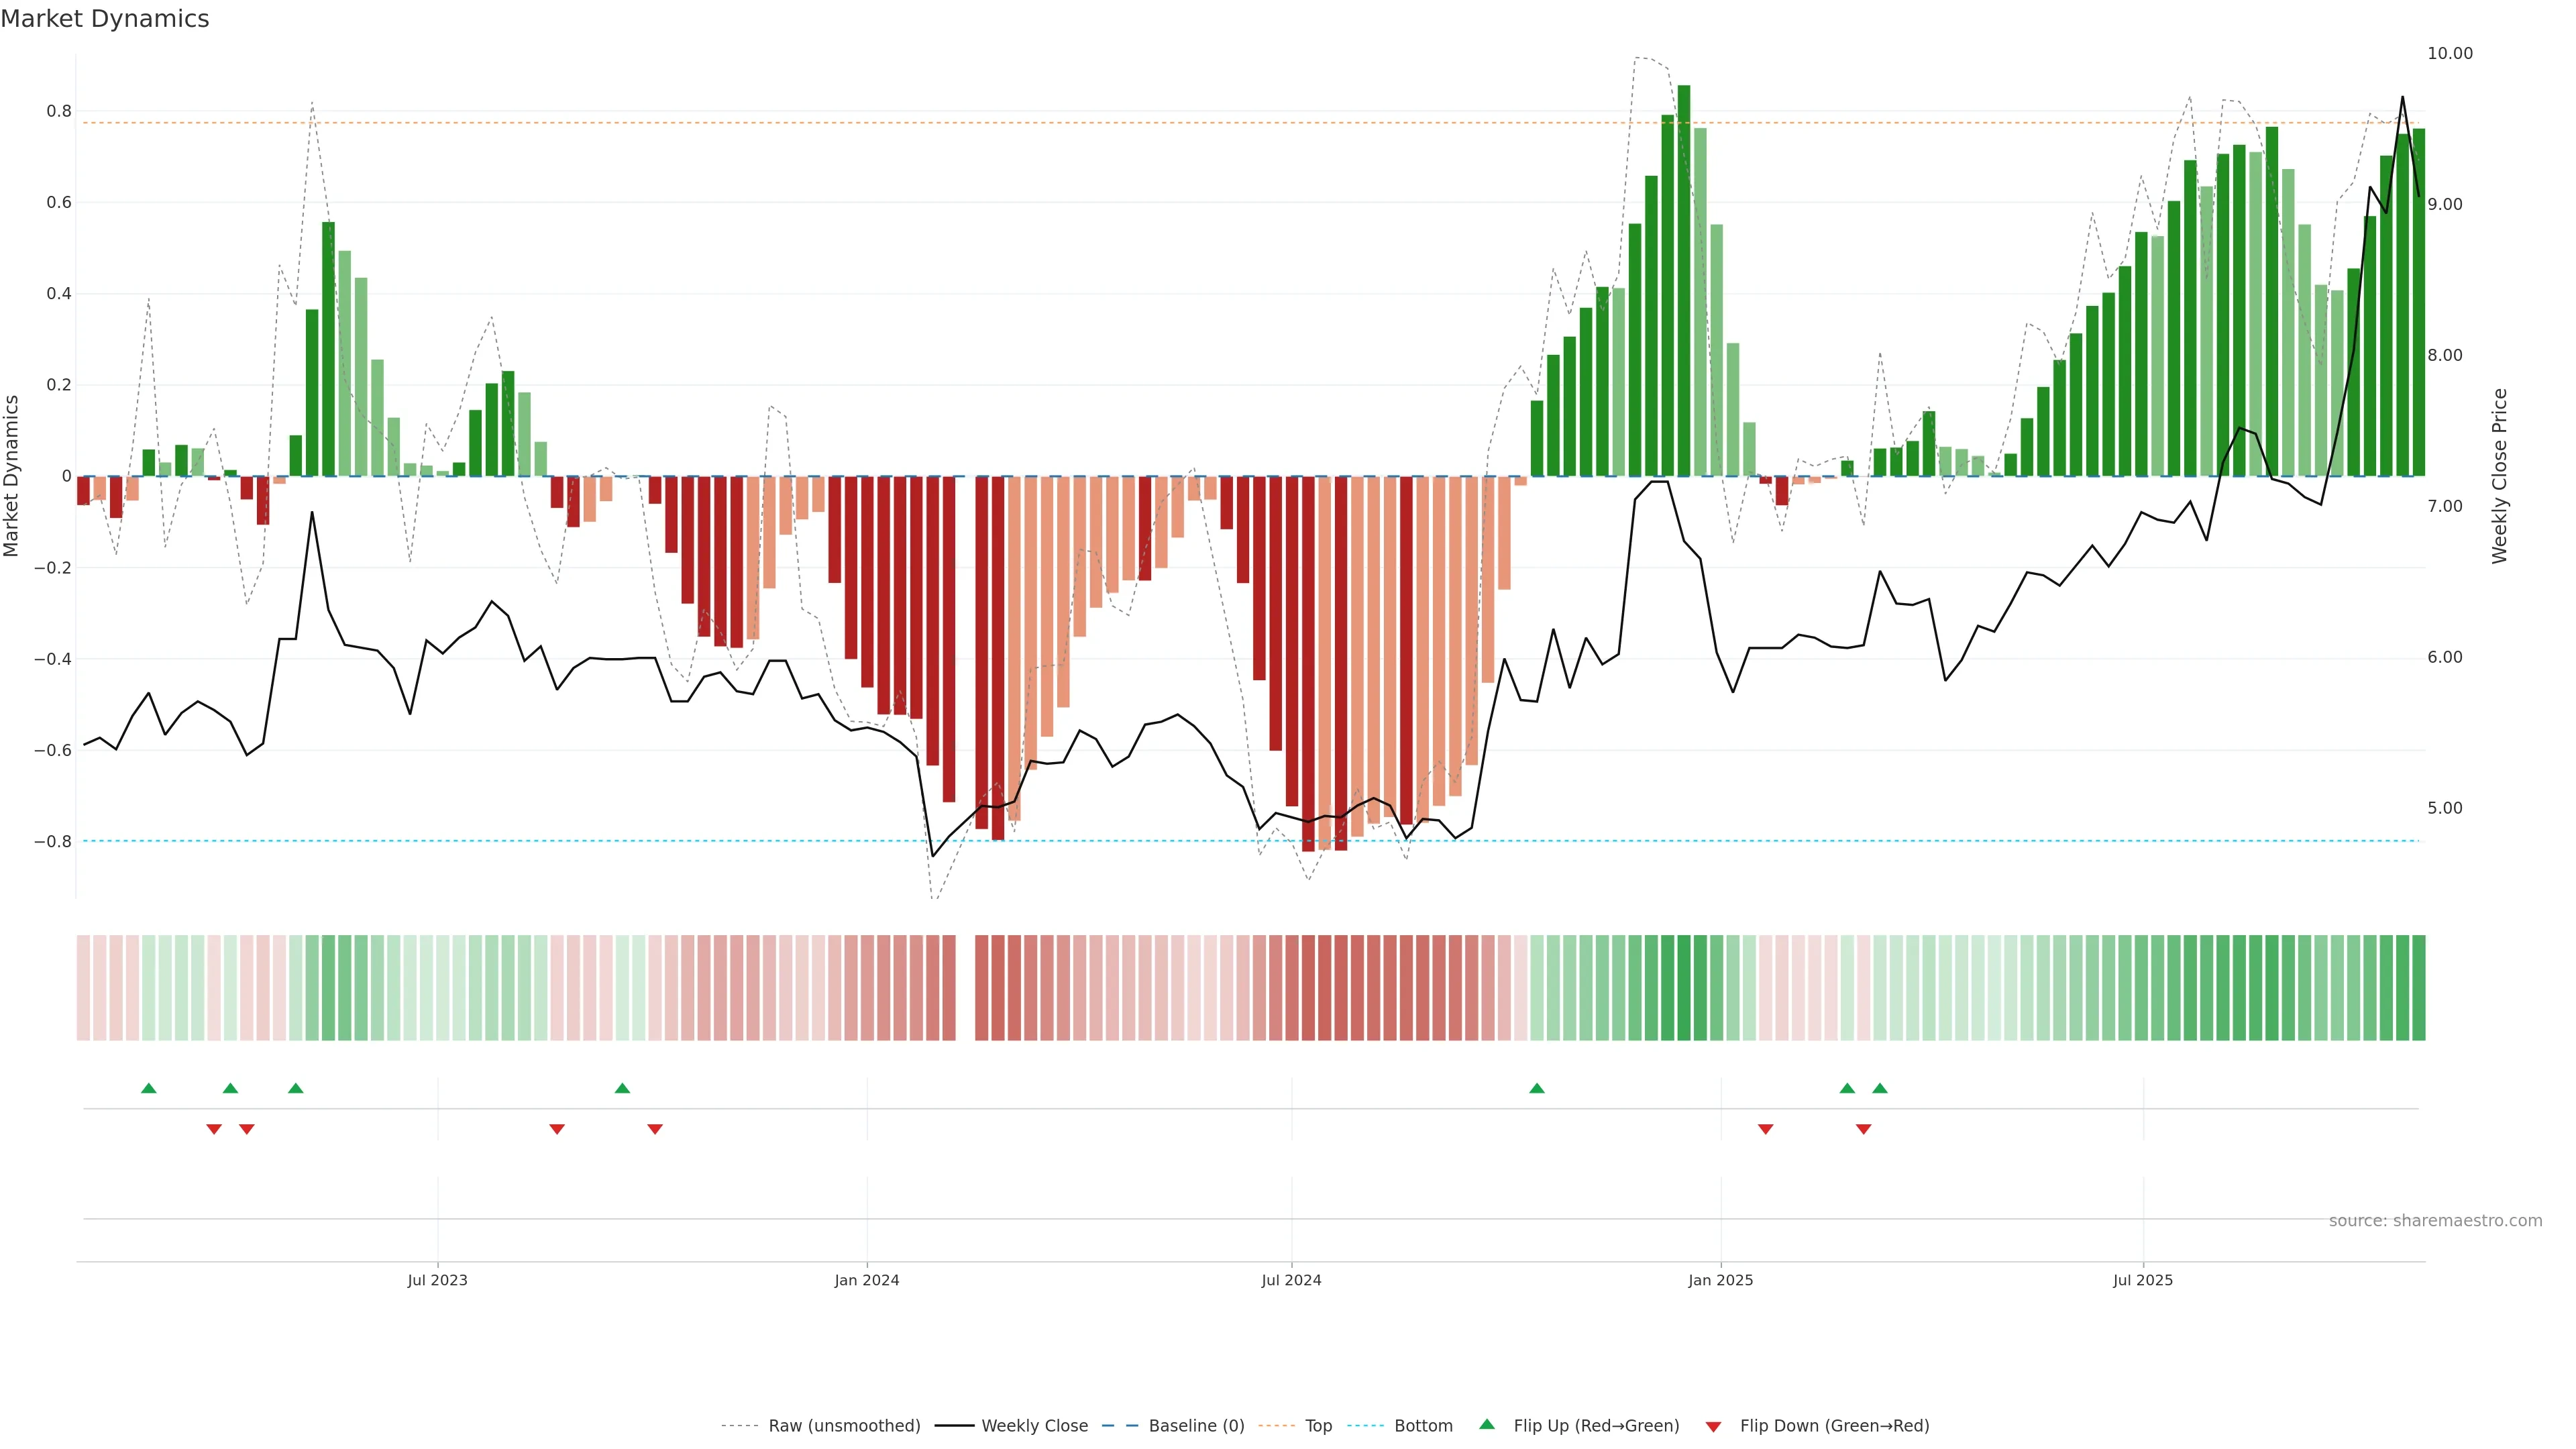
Task: Click the Jul 2024 x-axis label
Action: click(1291, 1280)
